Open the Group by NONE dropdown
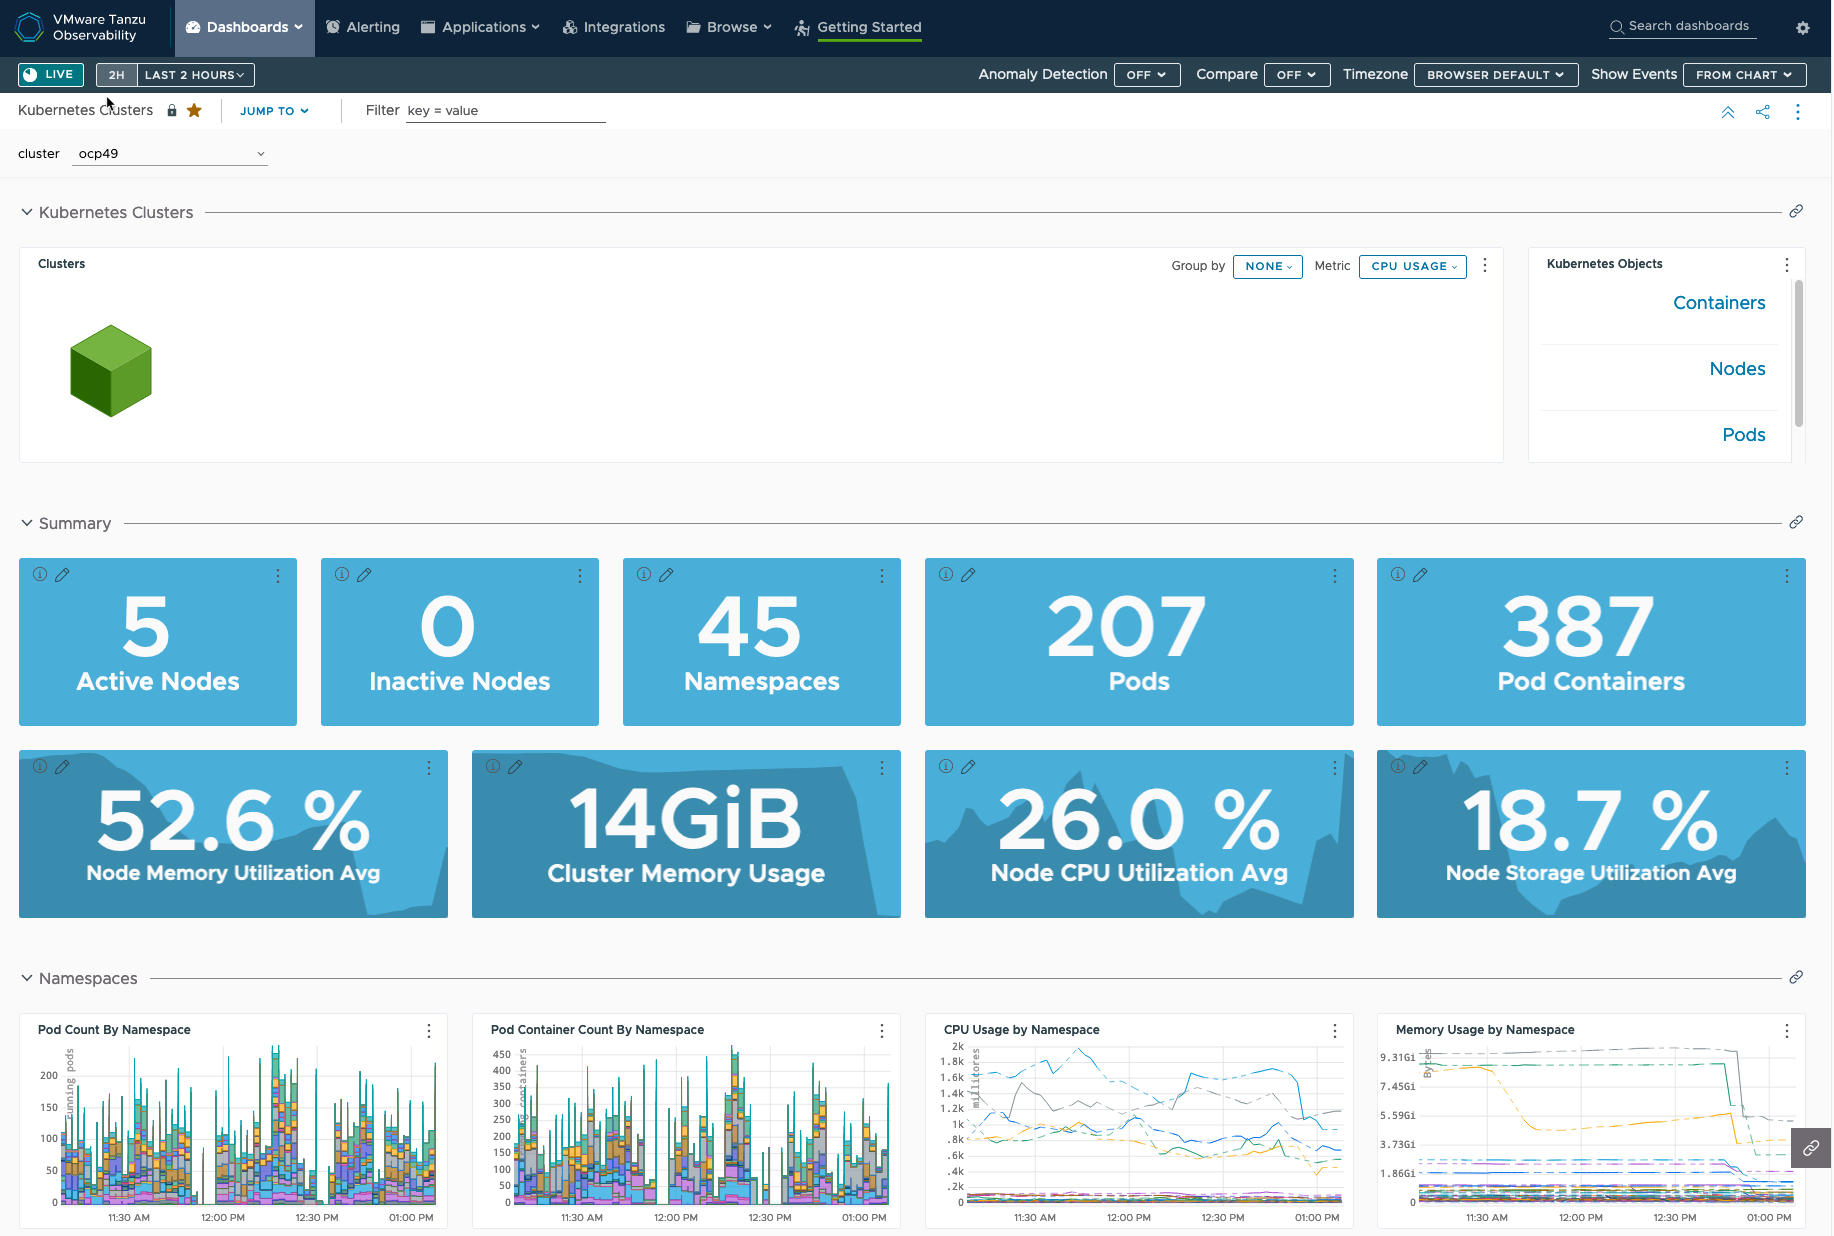This screenshot has width=1834, height=1236. point(1268,266)
